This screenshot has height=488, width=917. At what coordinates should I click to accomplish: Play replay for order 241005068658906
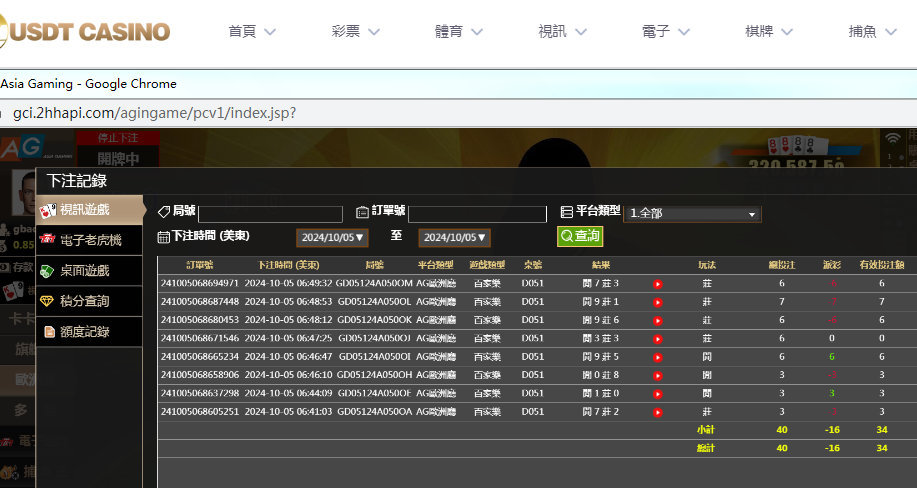coord(658,375)
